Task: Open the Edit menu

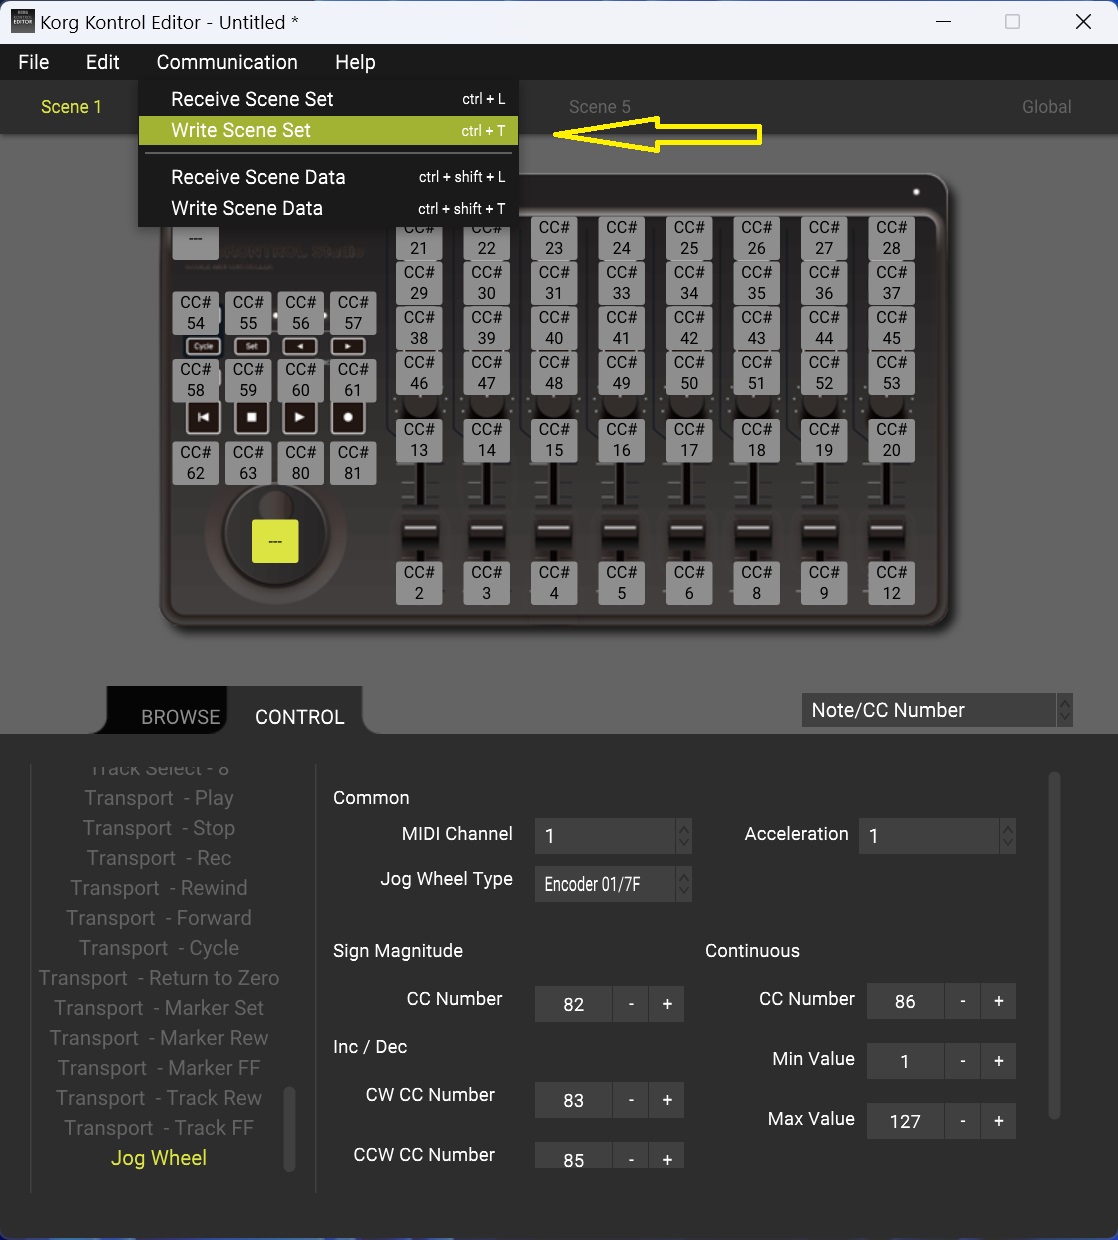Action: (103, 62)
